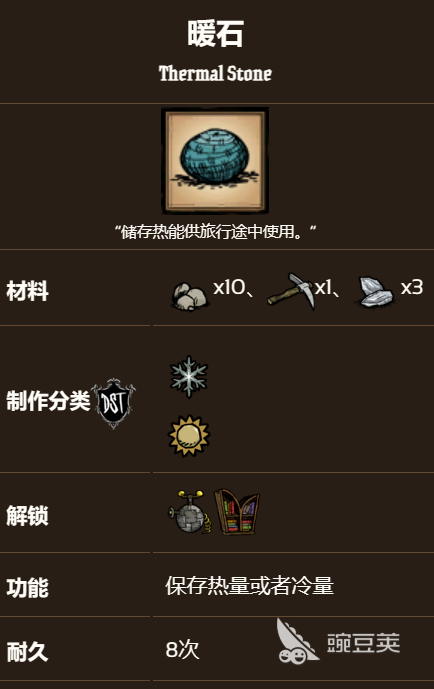Click the 解锁 row label
Screen dimensions: 434x689
click(x=27, y=515)
